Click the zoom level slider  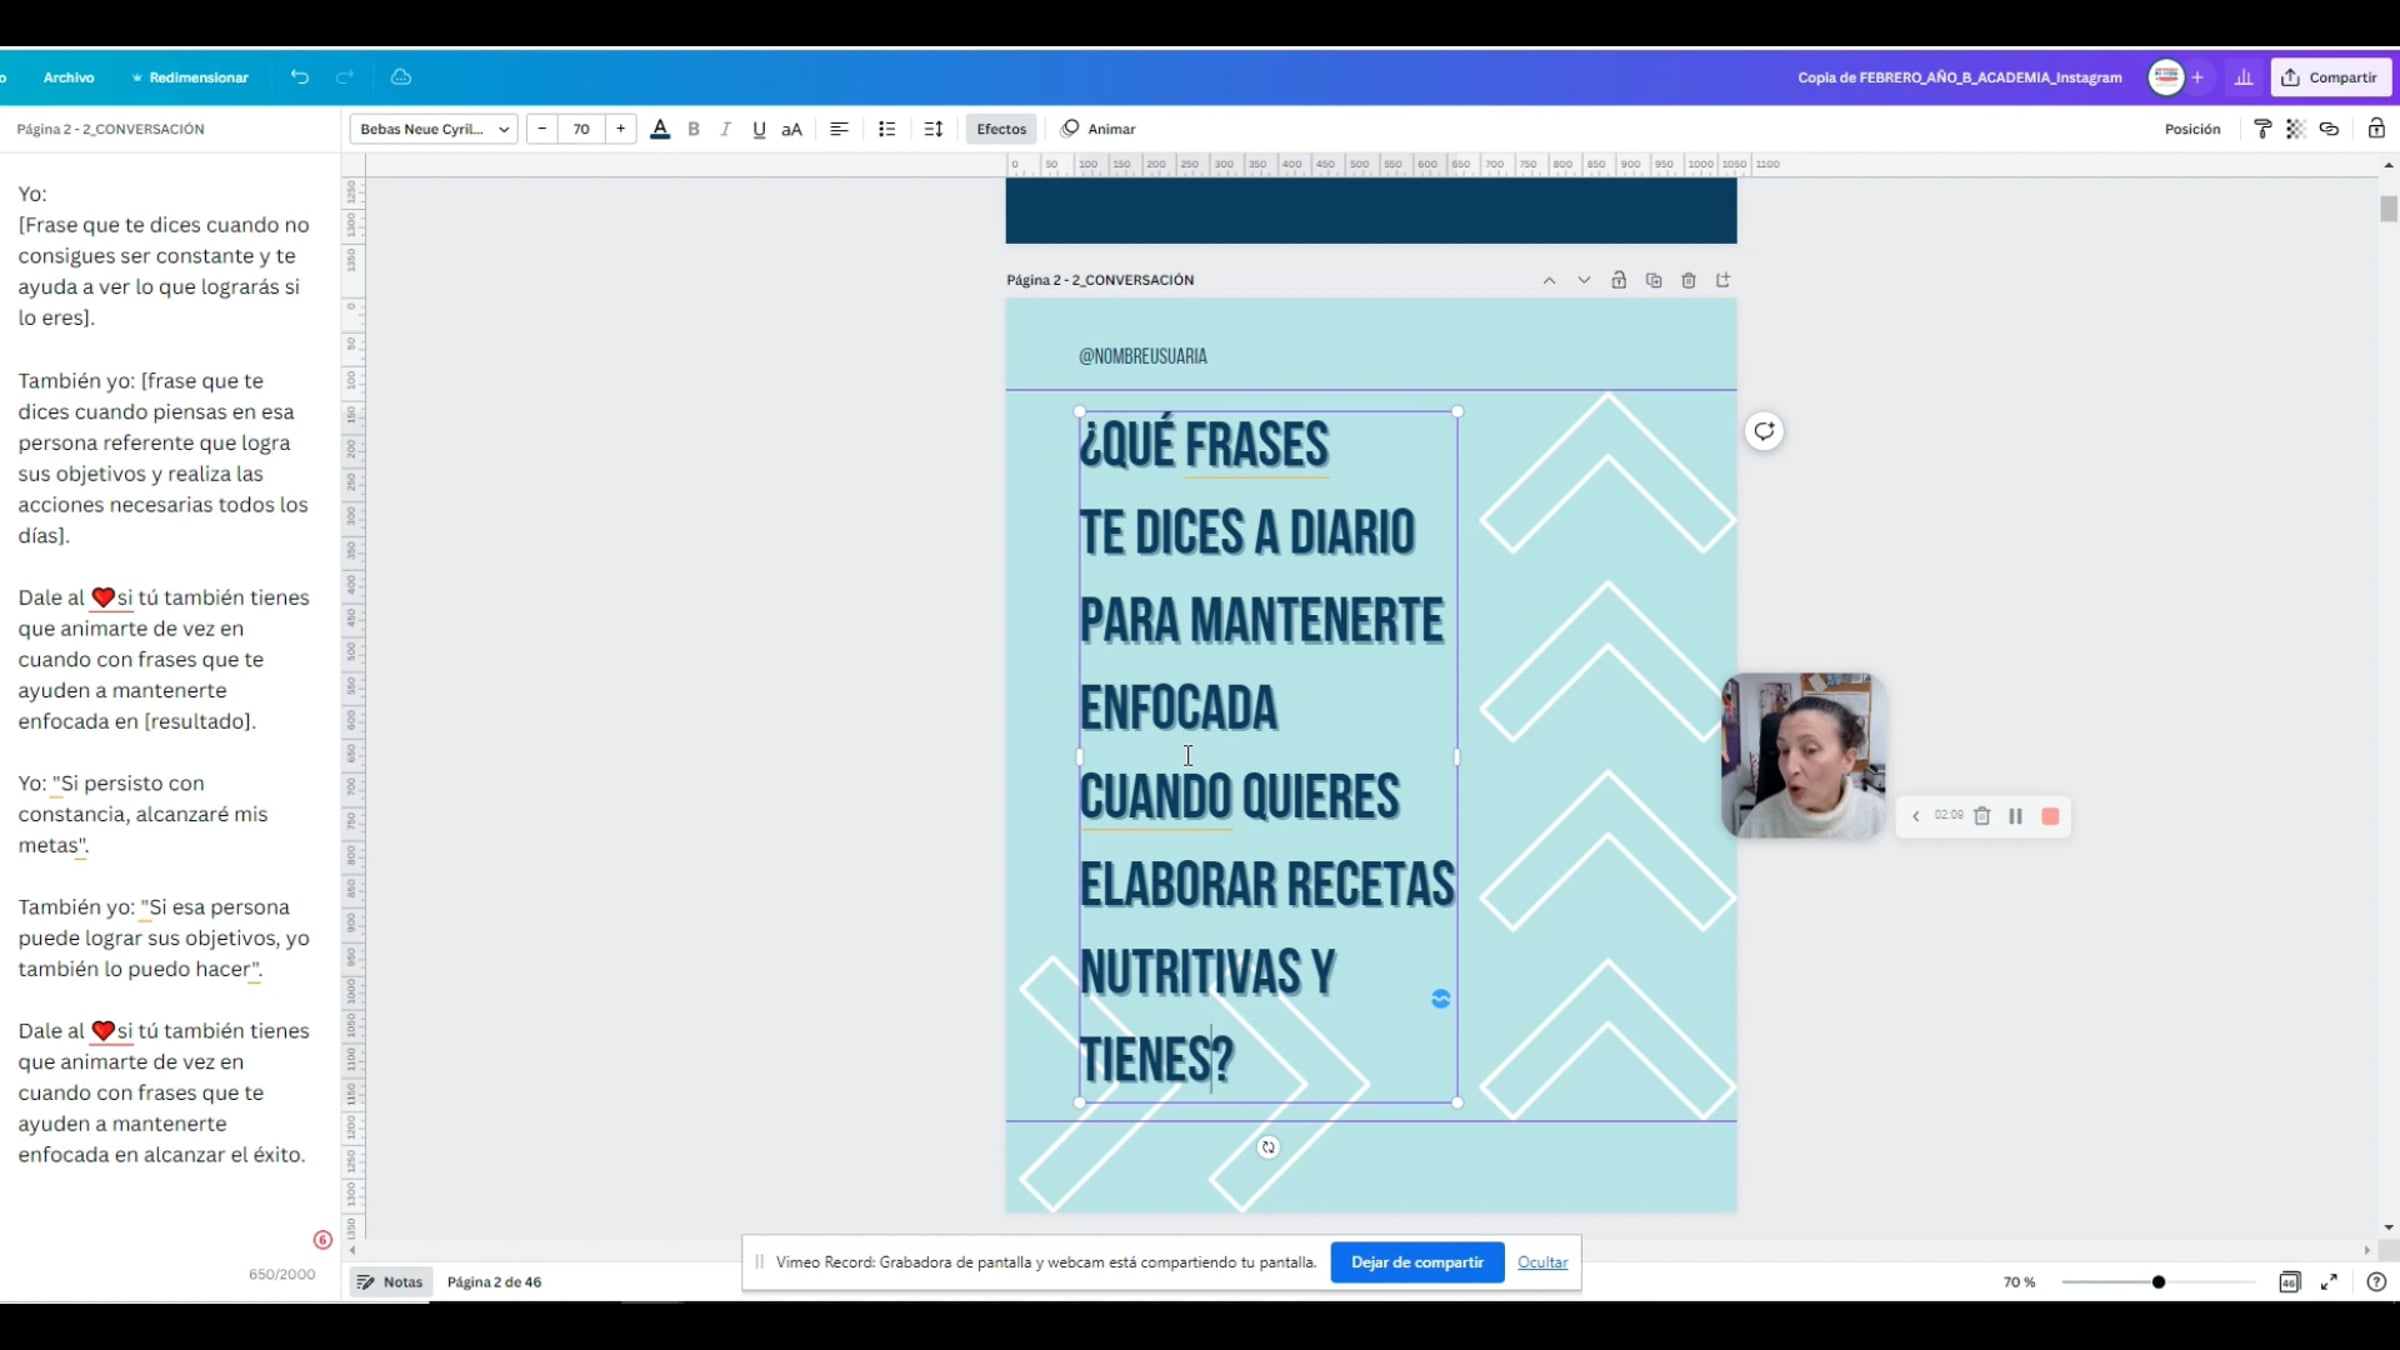(x=2158, y=1282)
